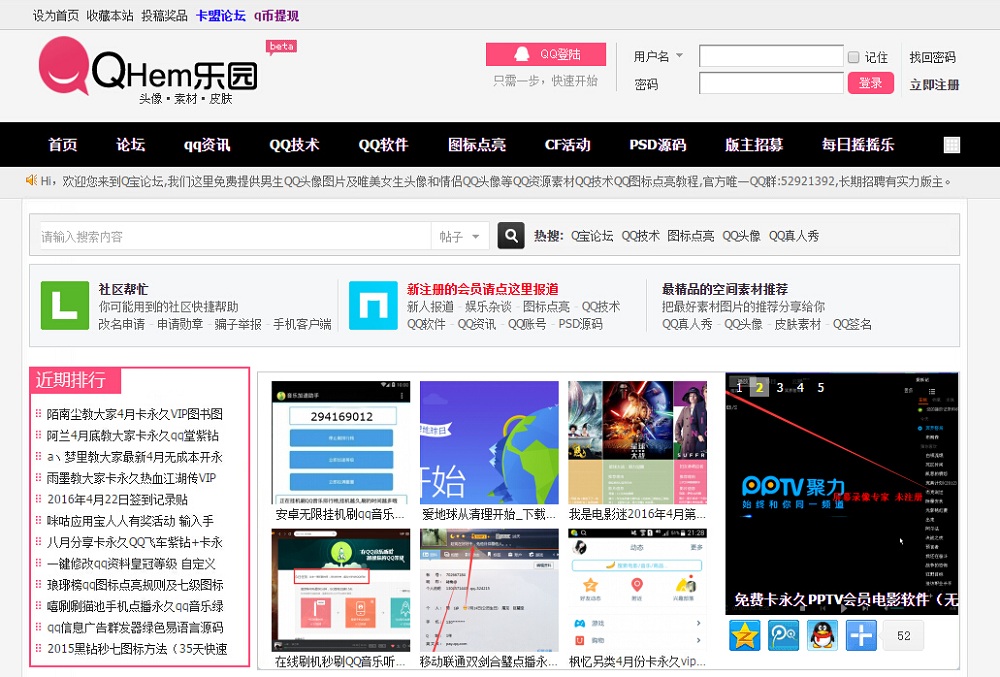Click the 收藏本站 top link
Screen dimensions: 1000x677
[x=110, y=15]
